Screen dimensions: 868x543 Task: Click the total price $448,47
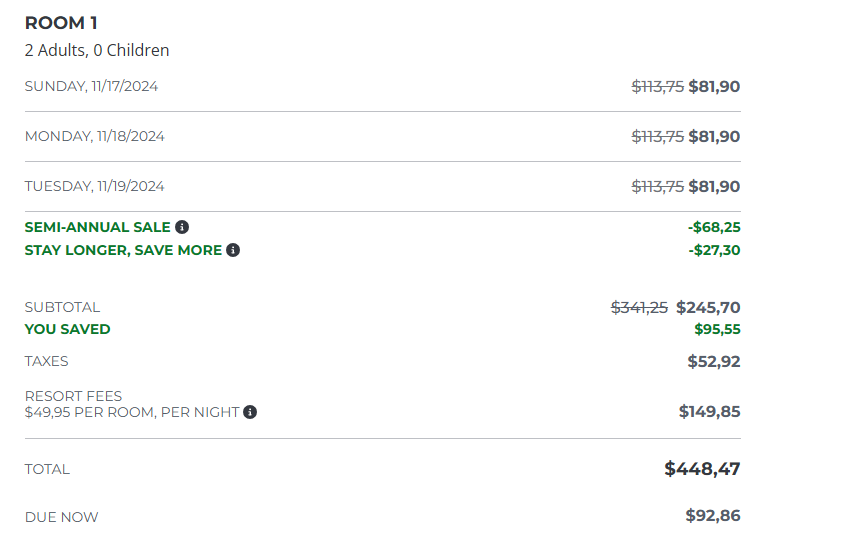coord(702,469)
